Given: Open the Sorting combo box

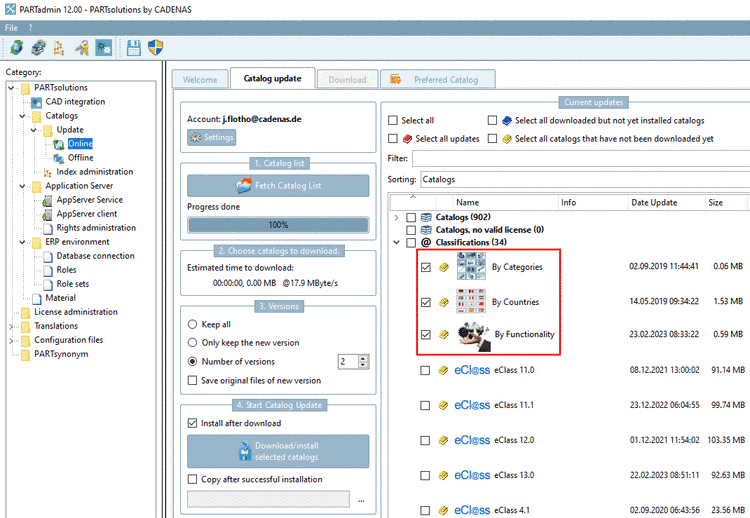Looking at the screenshot, I should (x=585, y=179).
